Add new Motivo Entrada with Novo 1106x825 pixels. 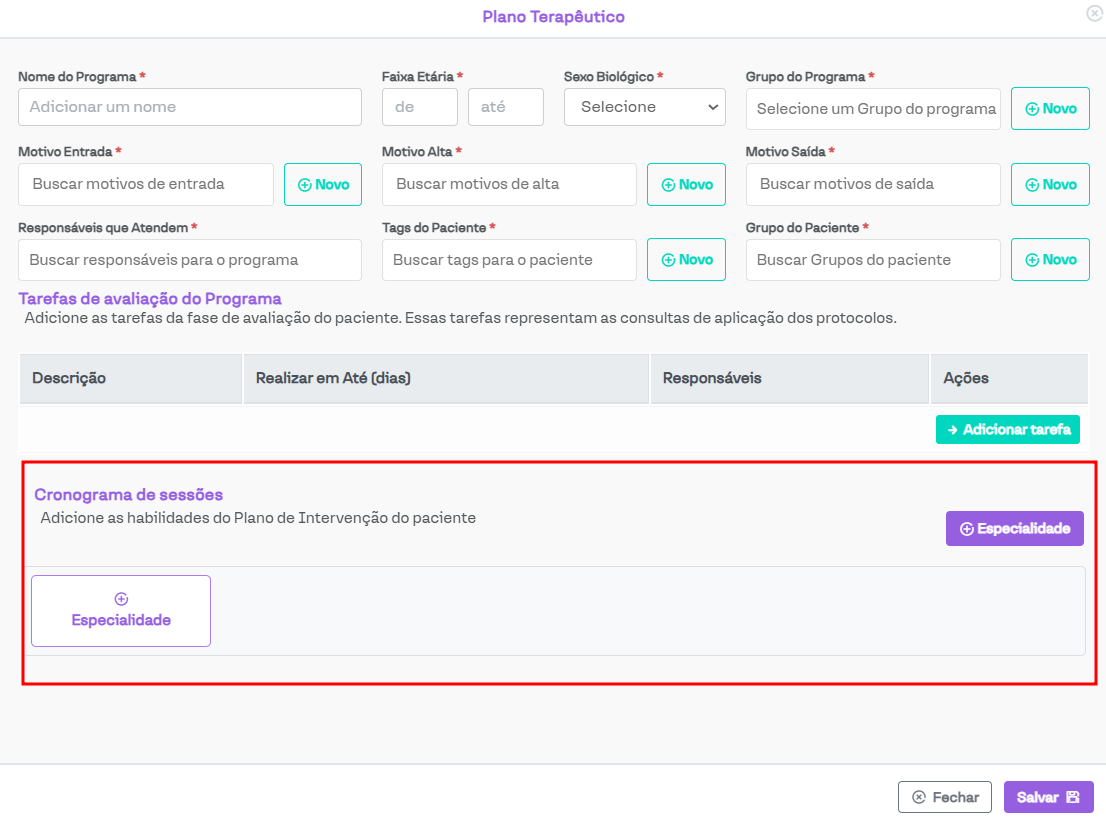pyautogui.click(x=322, y=184)
